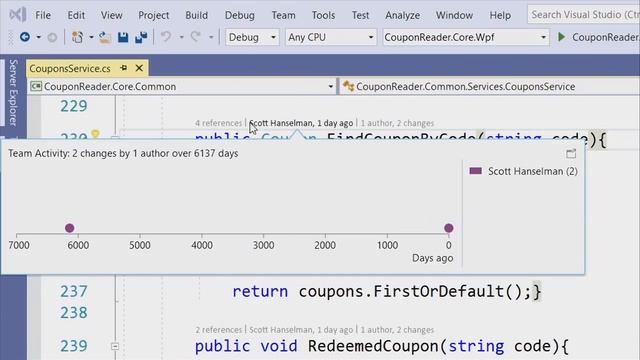The height and width of the screenshot is (360, 640).
Task: Click line number 237 in the margin
Action: pos(73,291)
